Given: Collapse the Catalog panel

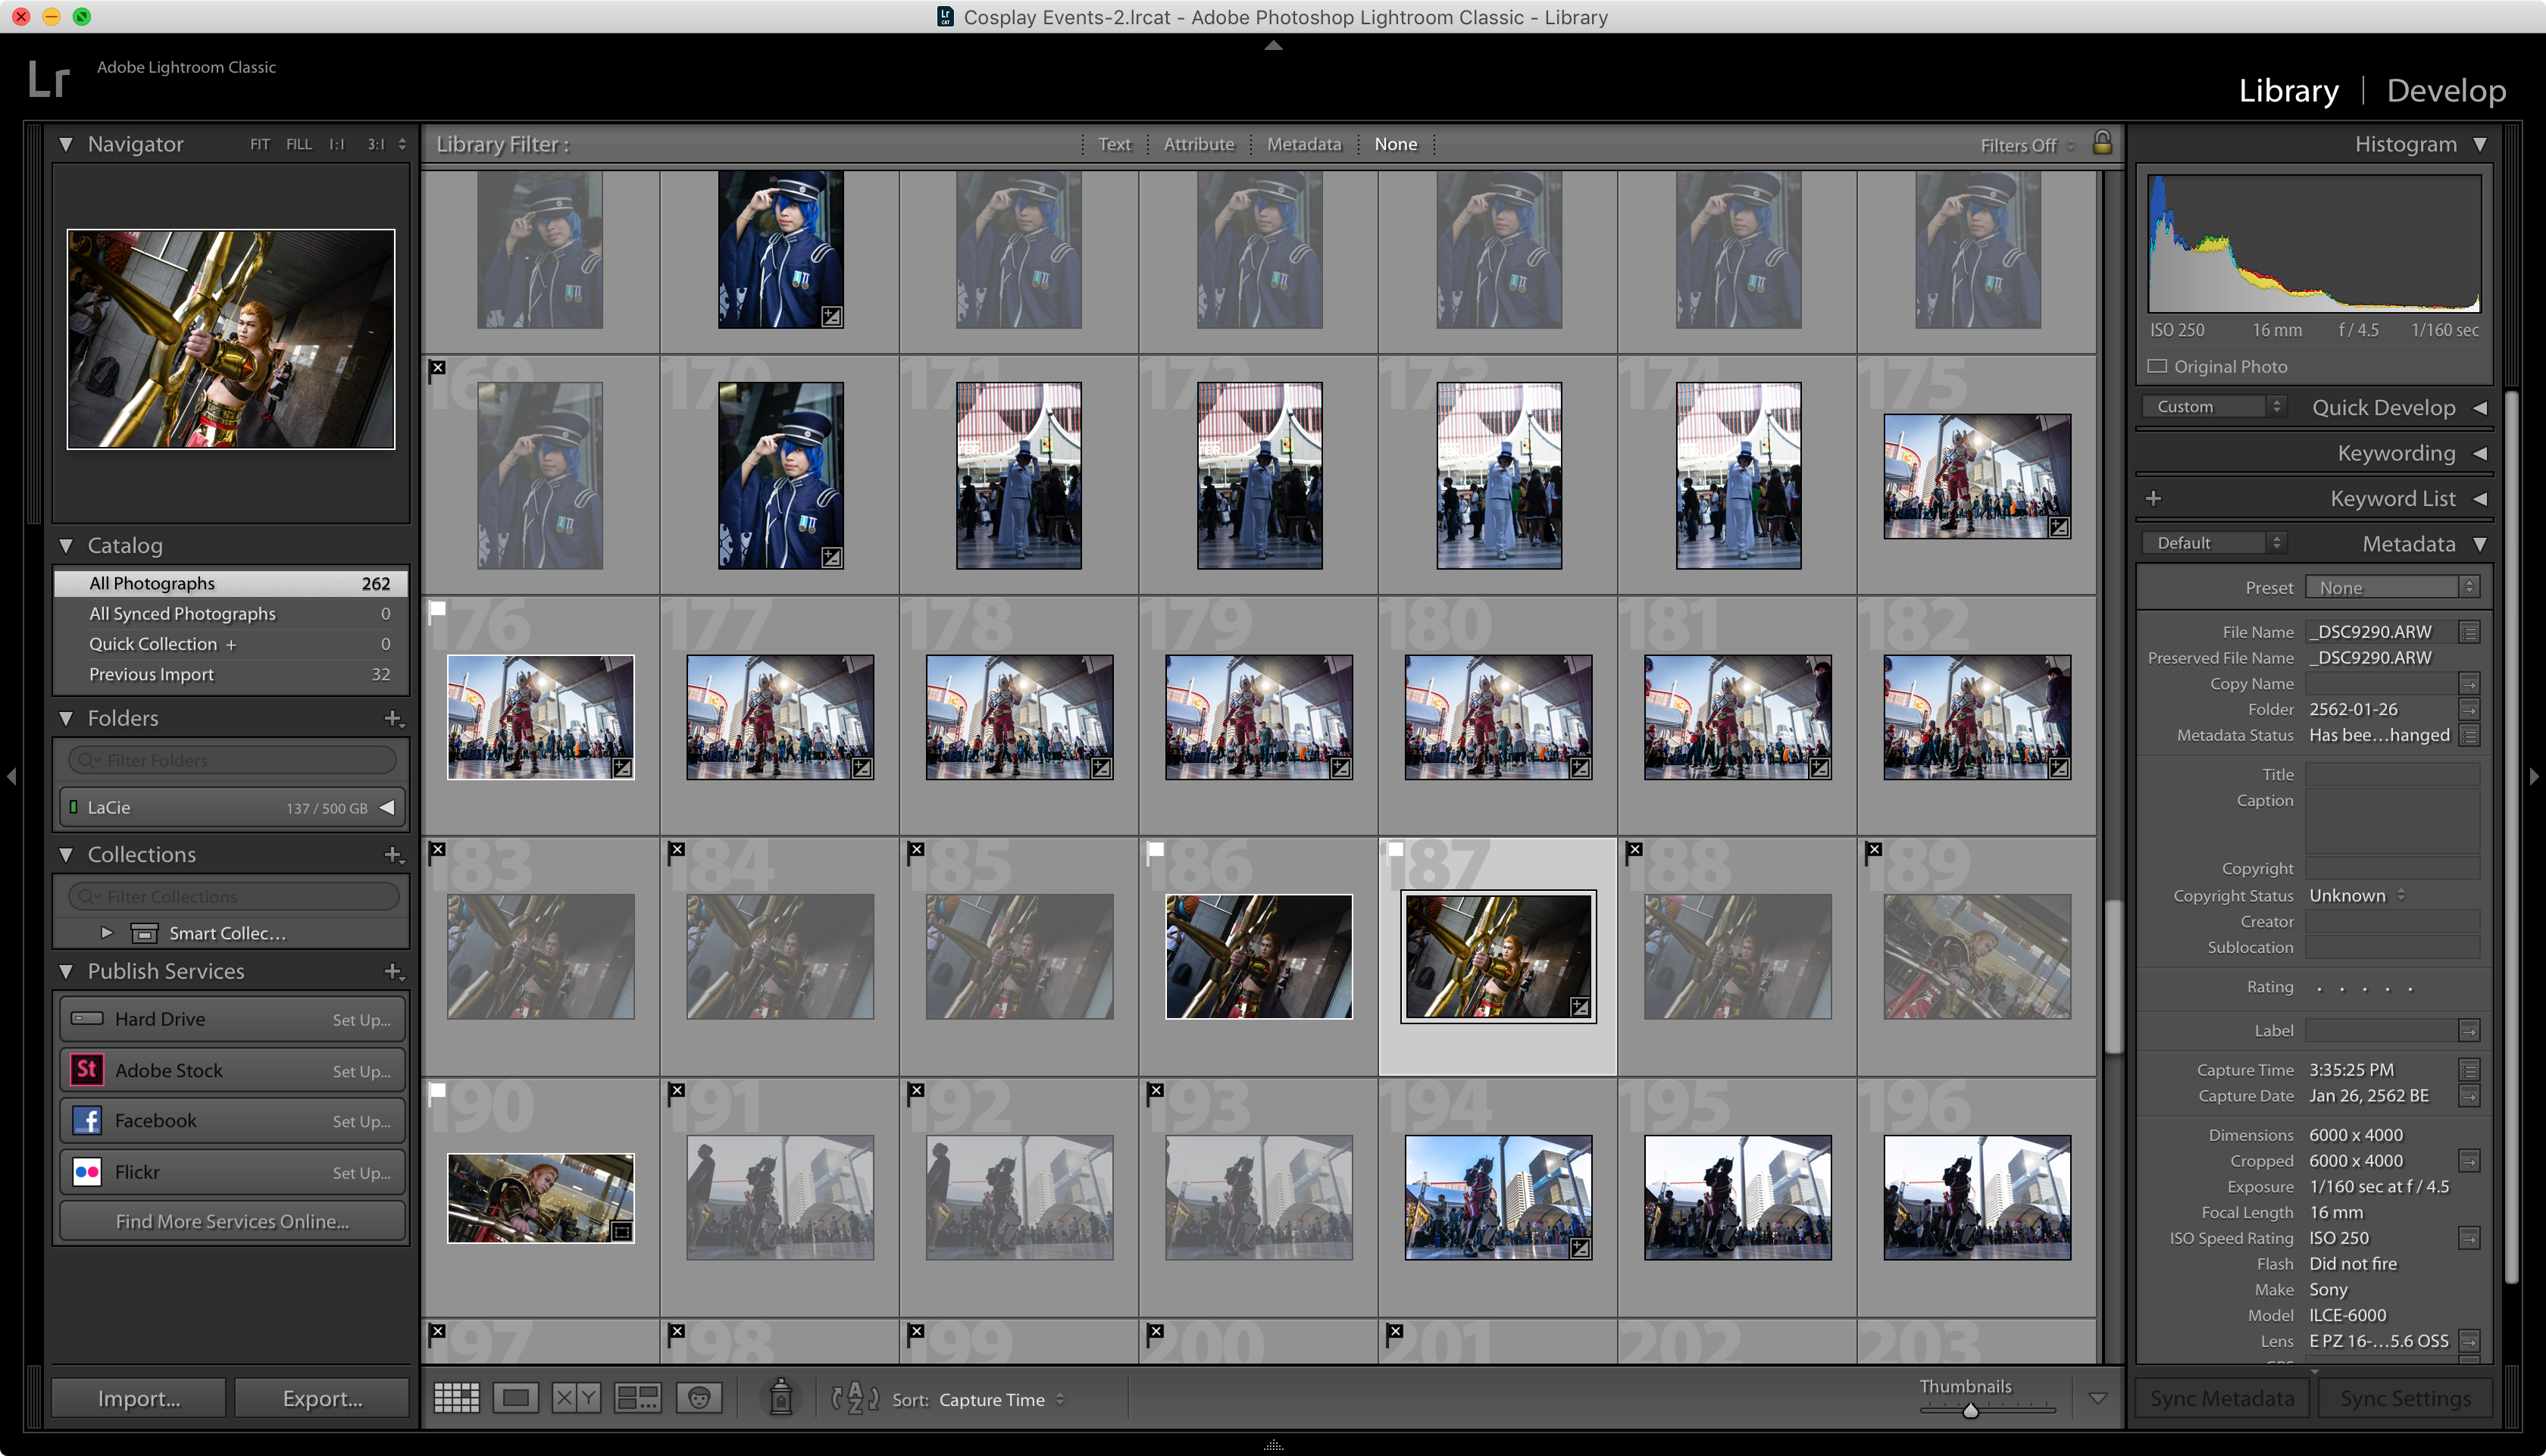Looking at the screenshot, I should [66, 546].
